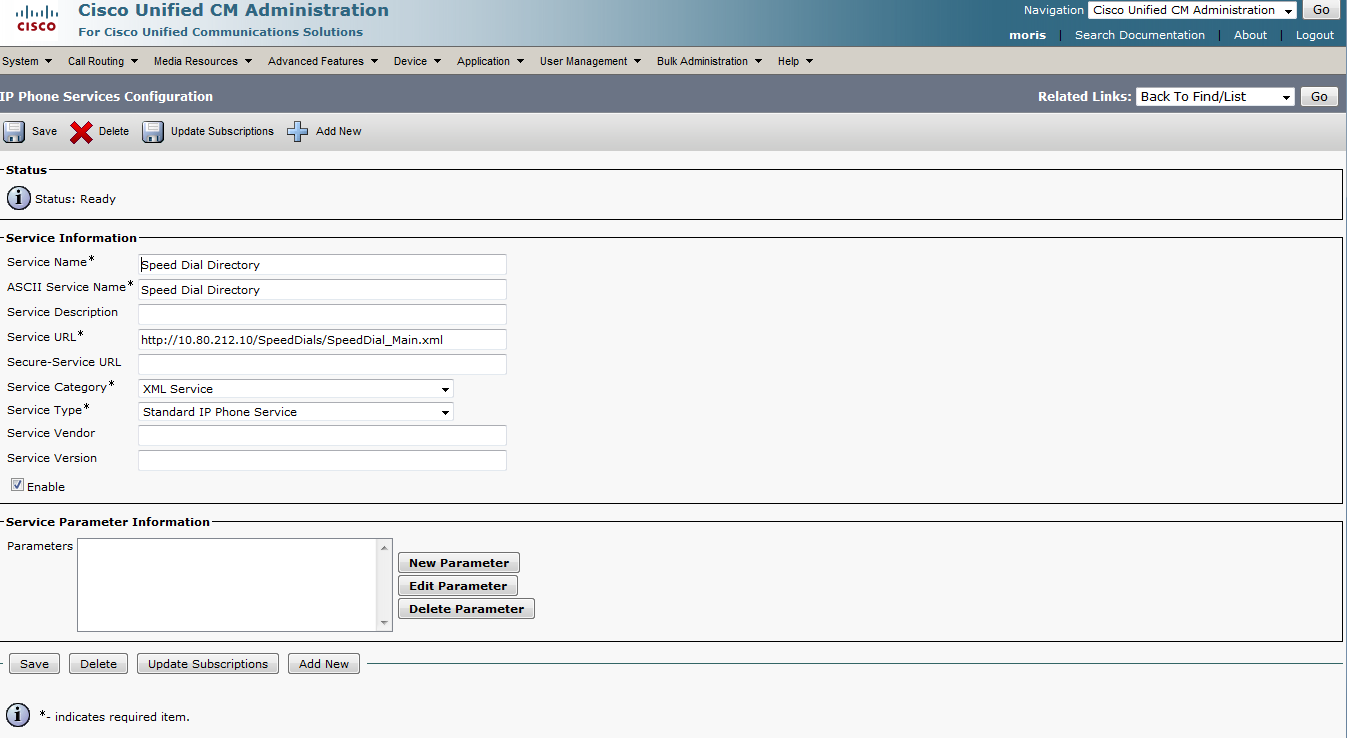1347x738 pixels.
Task: Open the Service Category dropdown
Action: [x=296, y=388]
